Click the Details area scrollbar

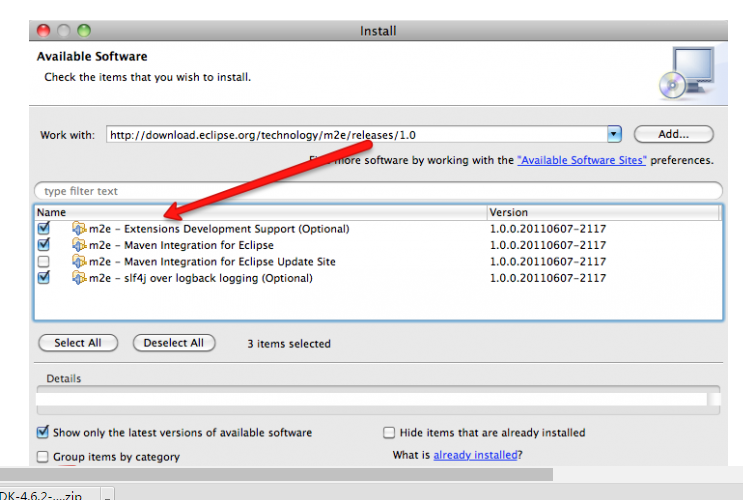[714, 399]
